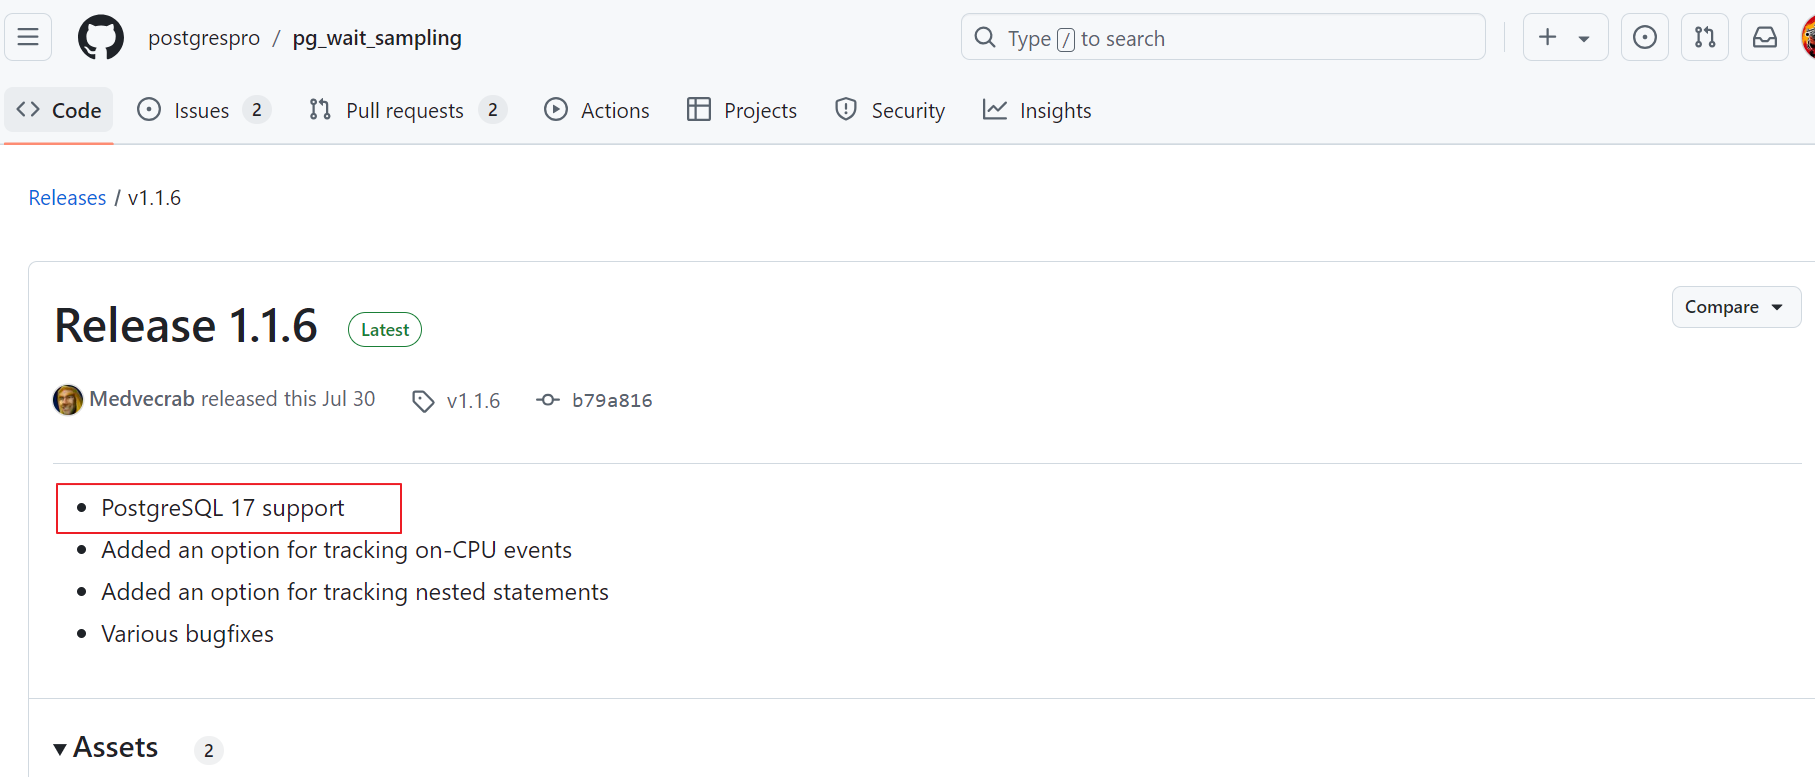1815x777 pixels.
Task: Open the hamburger navigation menu
Action: pyautogui.click(x=28, y=38)
